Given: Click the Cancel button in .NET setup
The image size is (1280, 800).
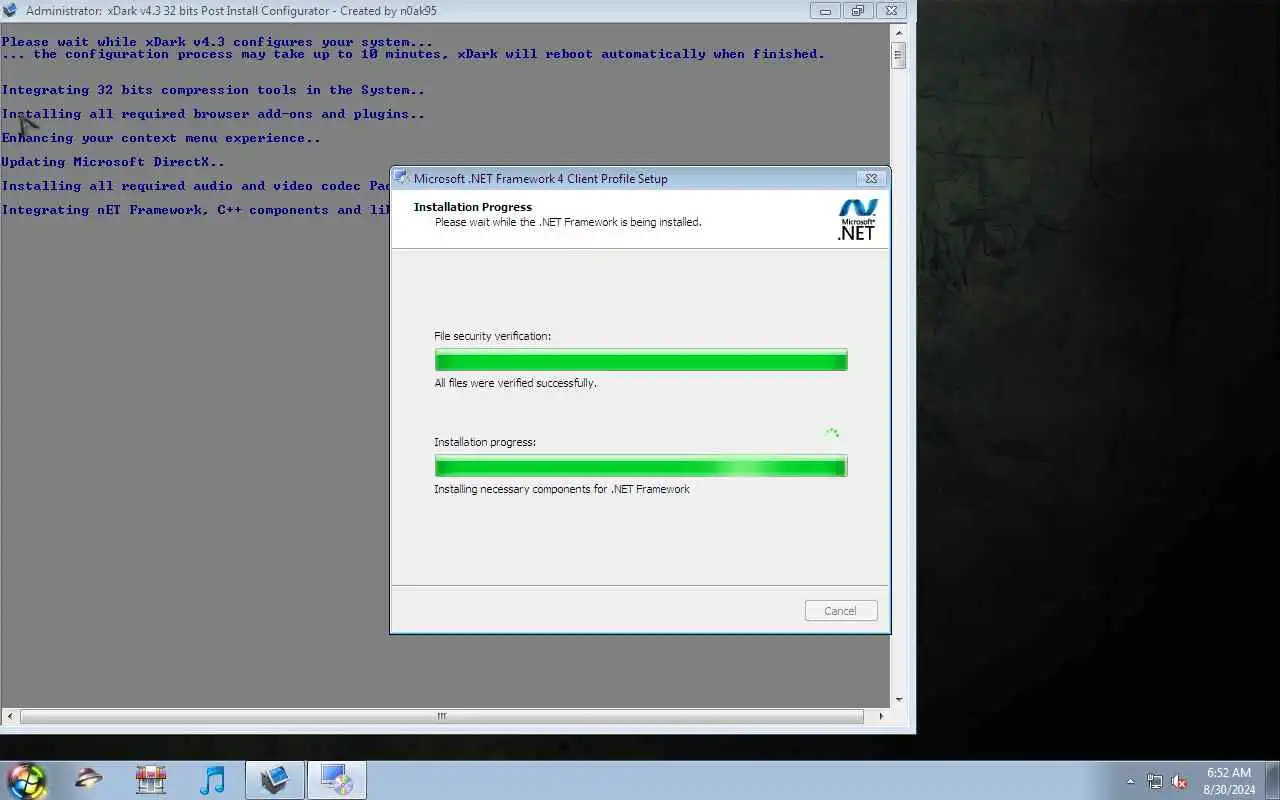Looking at the screenshot, I should pyautogui.click(x=841, y=611).
